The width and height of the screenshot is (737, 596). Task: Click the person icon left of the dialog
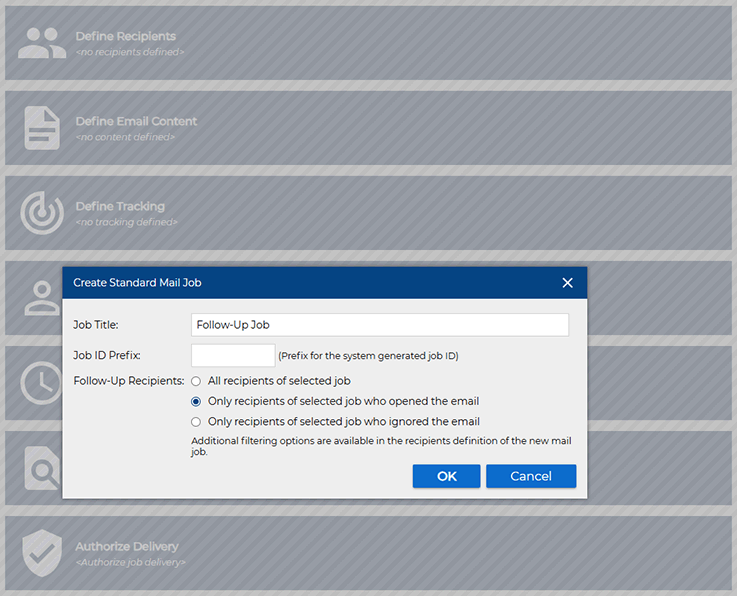[42, 298]
